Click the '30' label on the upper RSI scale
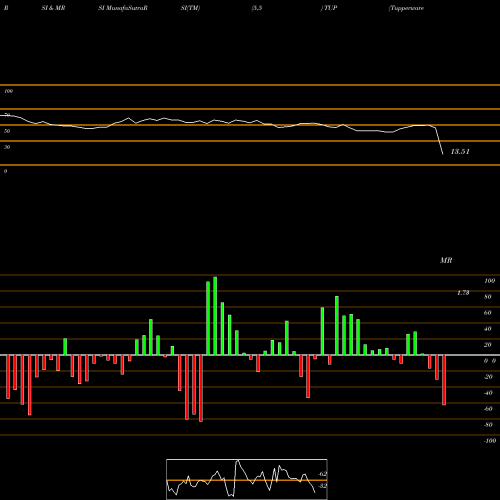 (x=7, y=147)
